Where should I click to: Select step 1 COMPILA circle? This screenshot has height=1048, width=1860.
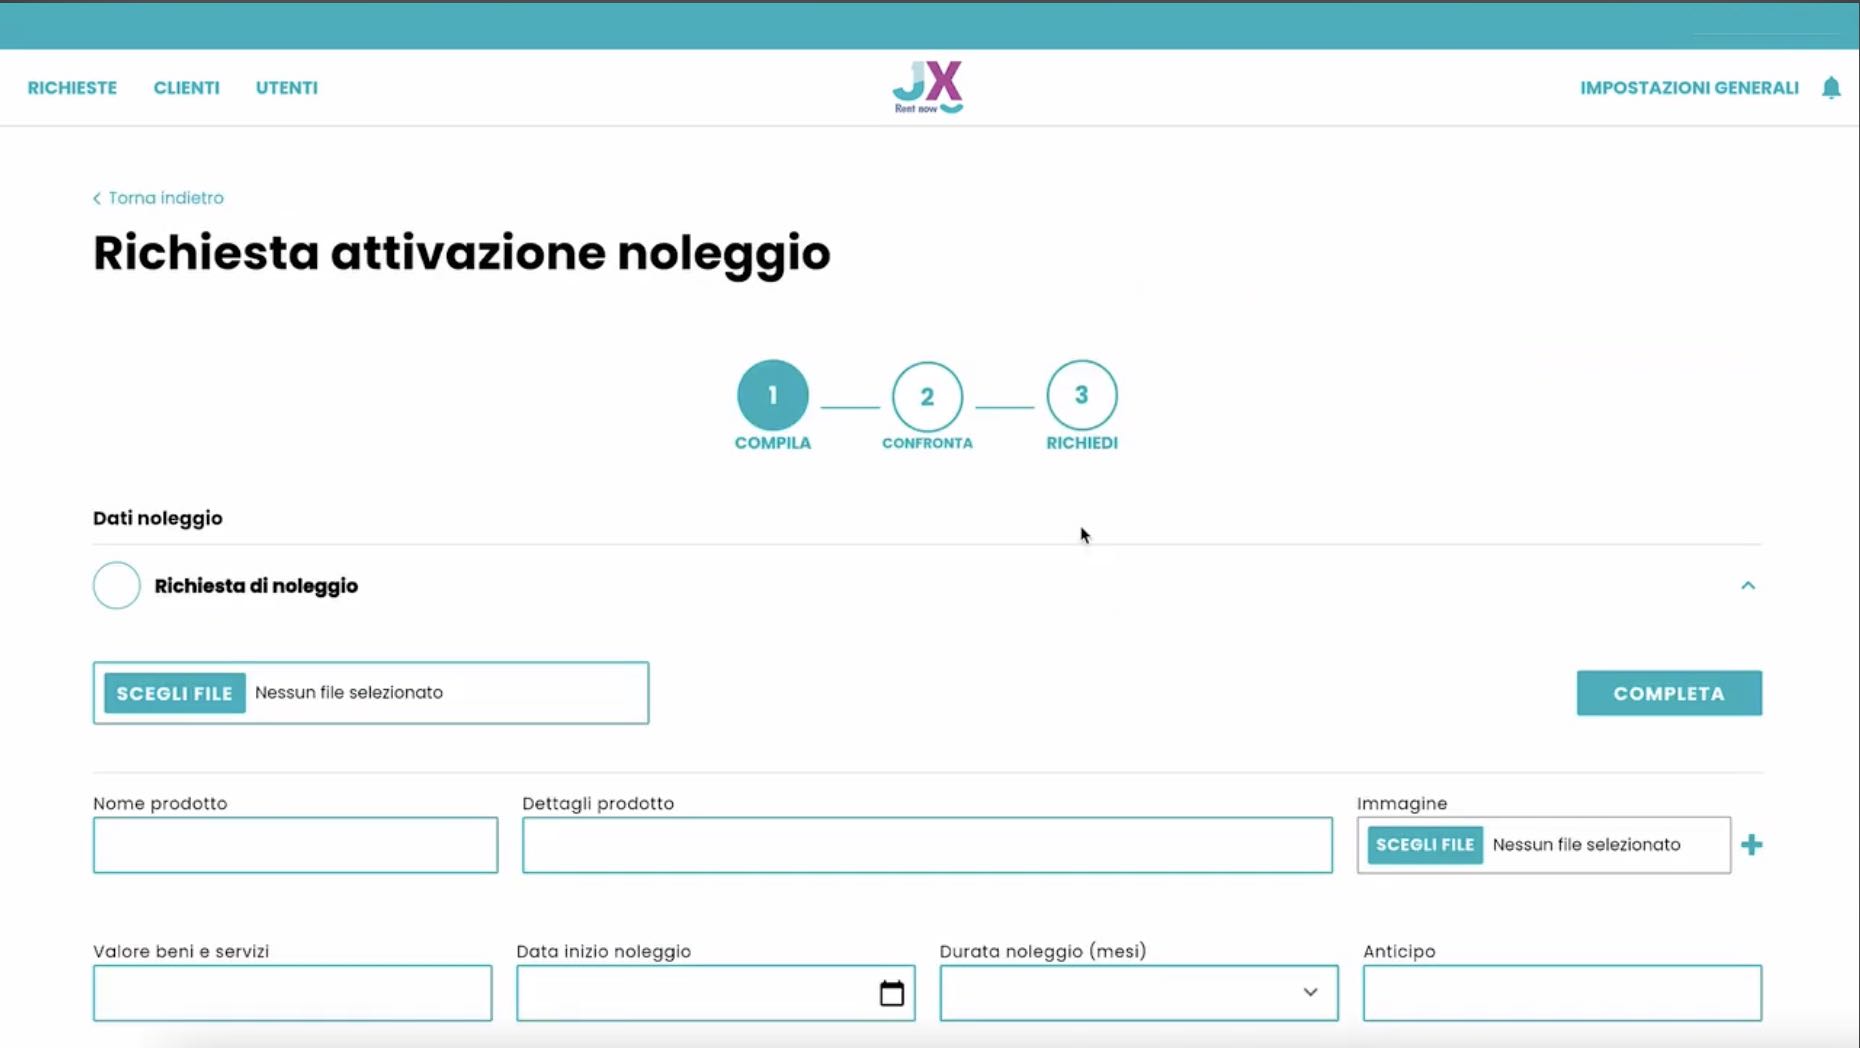click(x=772, y=394)
